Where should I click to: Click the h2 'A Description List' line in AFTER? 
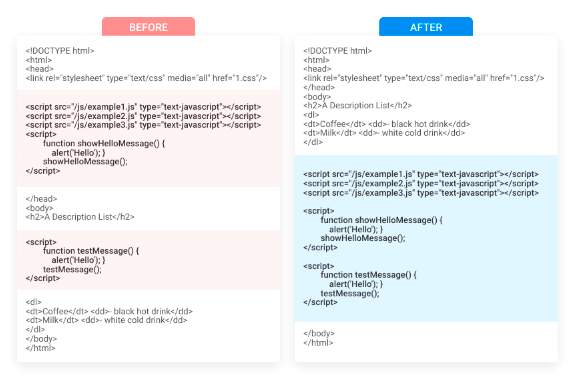[x=358, y=106]
